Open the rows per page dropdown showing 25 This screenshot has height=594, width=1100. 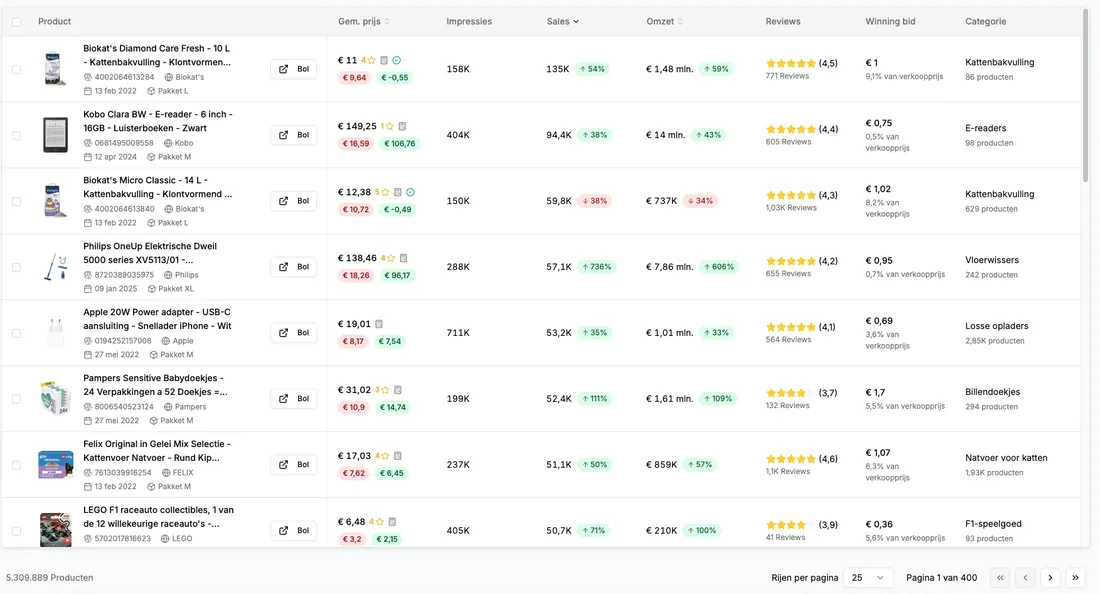868,578
